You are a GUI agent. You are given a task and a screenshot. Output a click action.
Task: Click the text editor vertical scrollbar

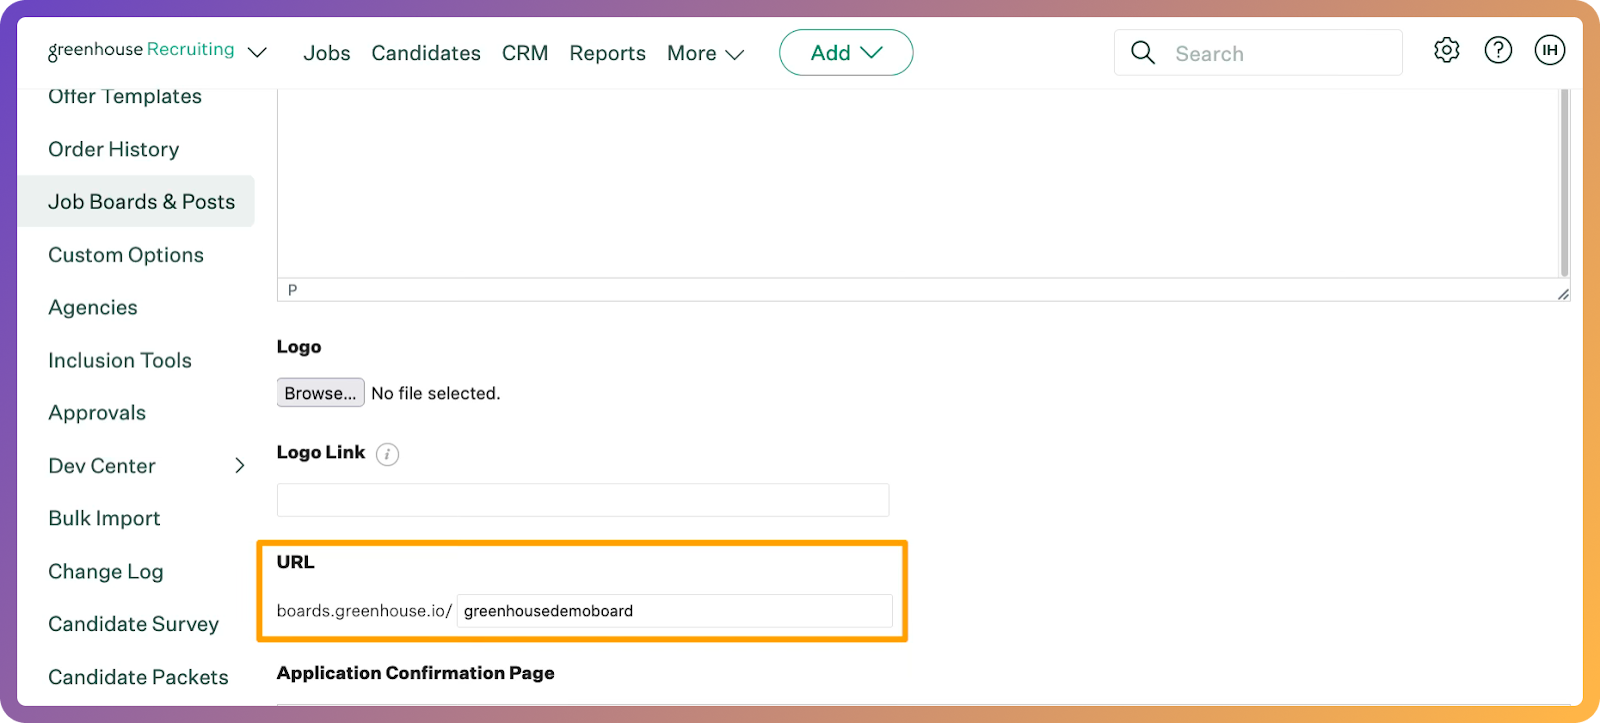coord(1563,180)
